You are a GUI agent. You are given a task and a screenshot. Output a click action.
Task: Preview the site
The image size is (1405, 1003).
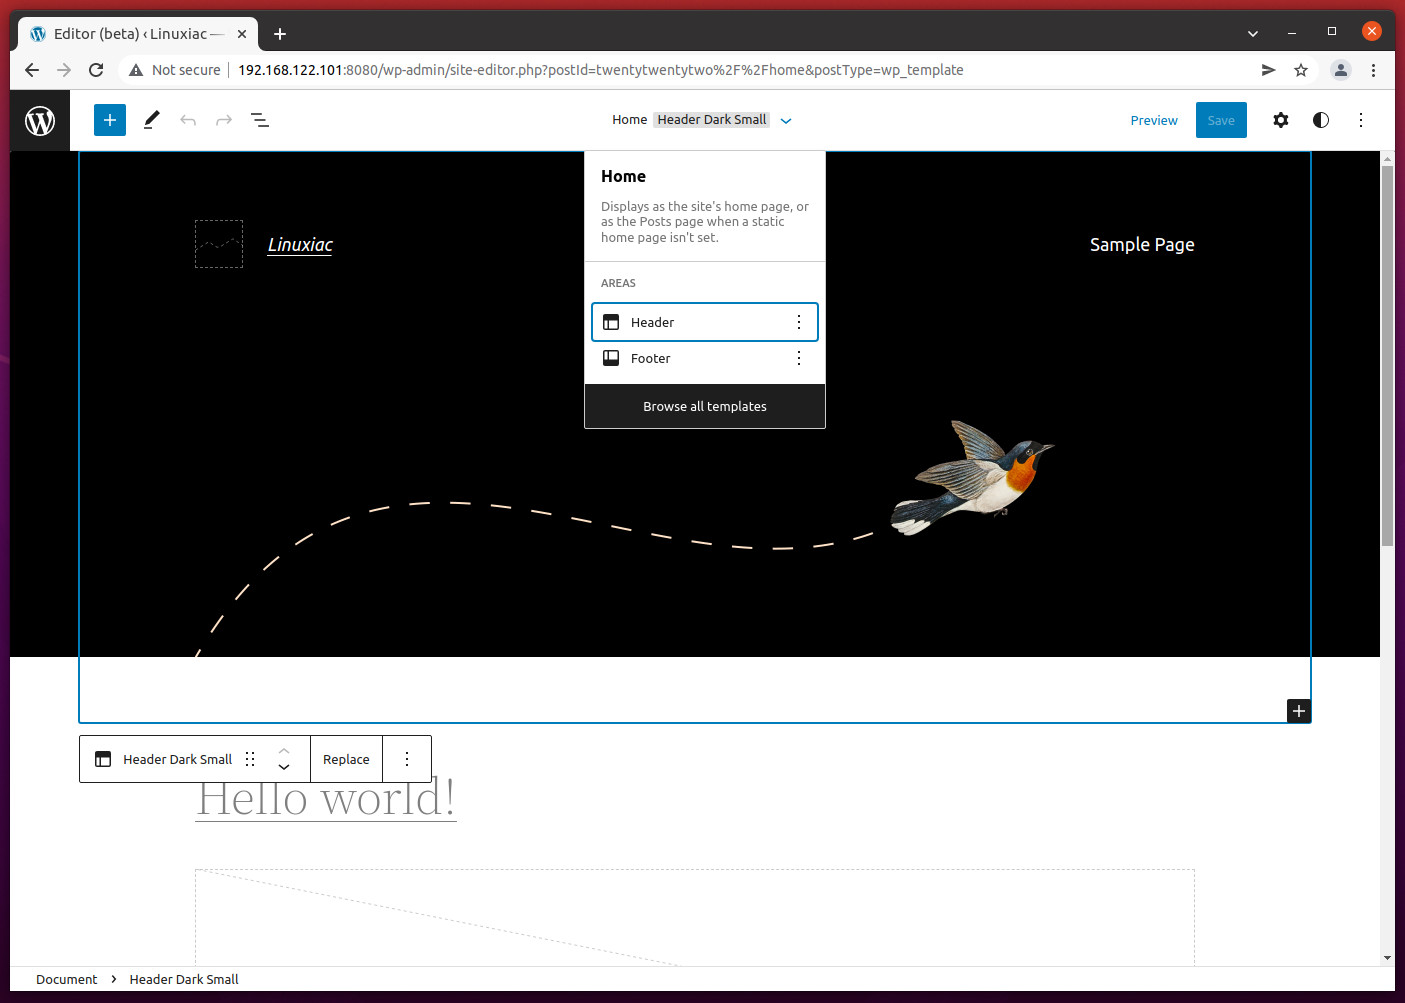click(1154, 120)
